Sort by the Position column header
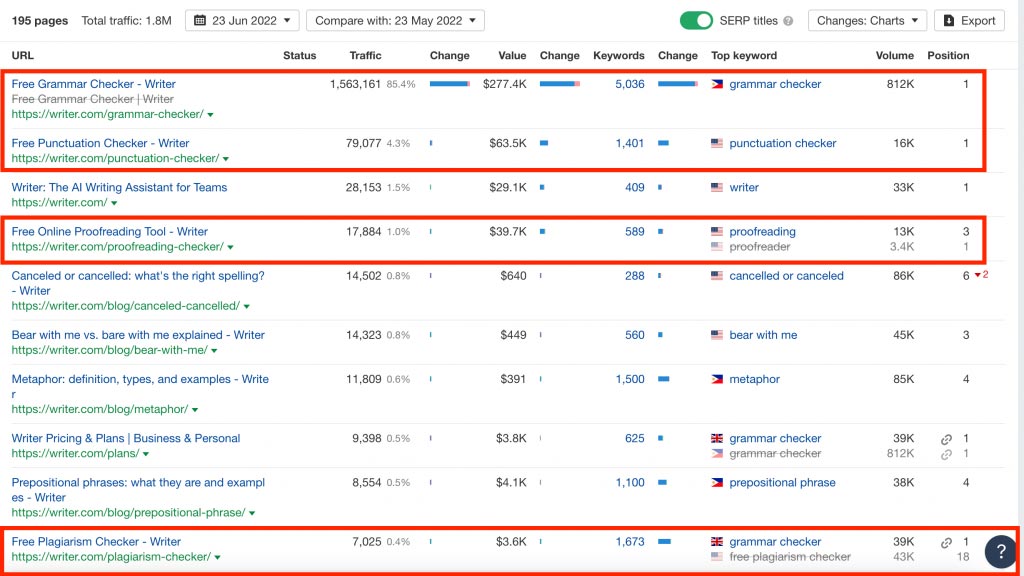Screen dimensions: 1024x576 pos(948,56)
